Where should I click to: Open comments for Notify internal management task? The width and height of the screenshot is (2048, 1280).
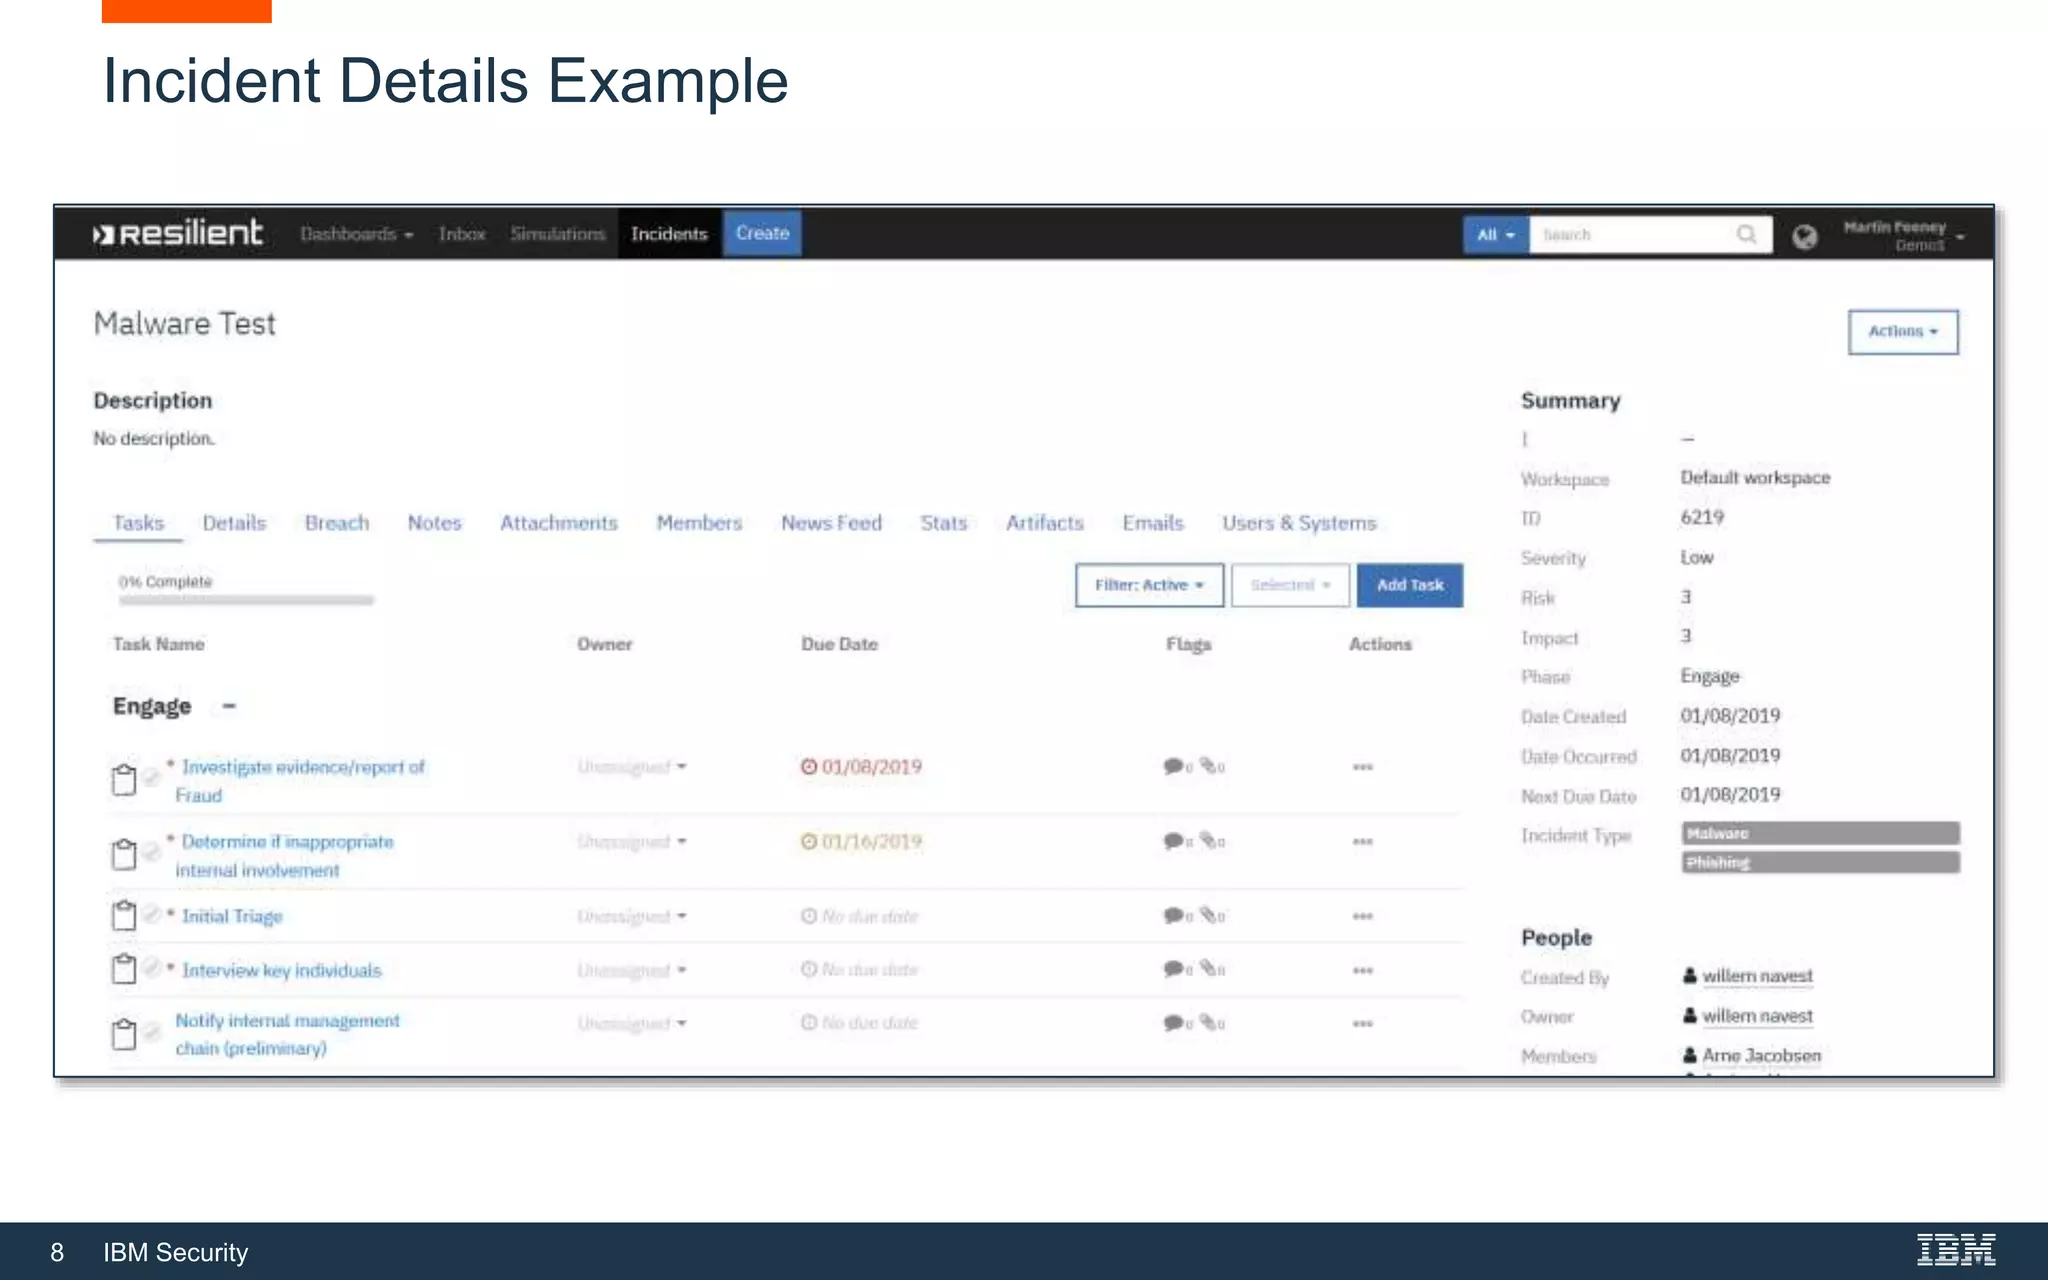pyautogui.click(x=1178, y=1023)
